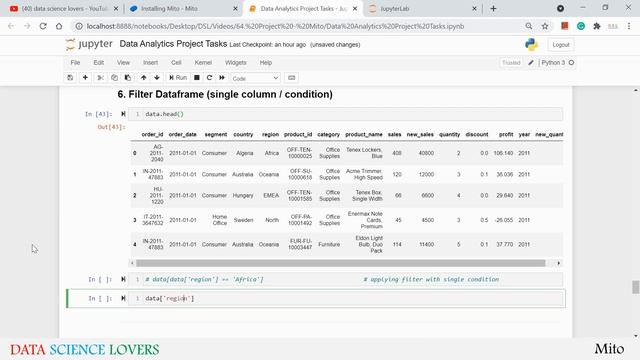This screenshot has width=640, height=360.
Task: Open the Help menu
Action: click(x=266, y=62)
